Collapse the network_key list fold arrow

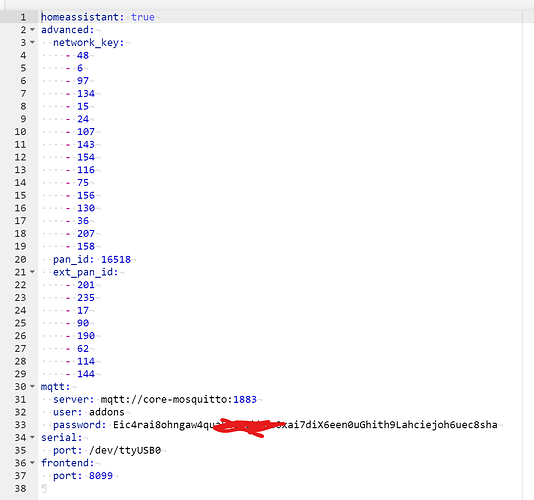pos(32,43)
